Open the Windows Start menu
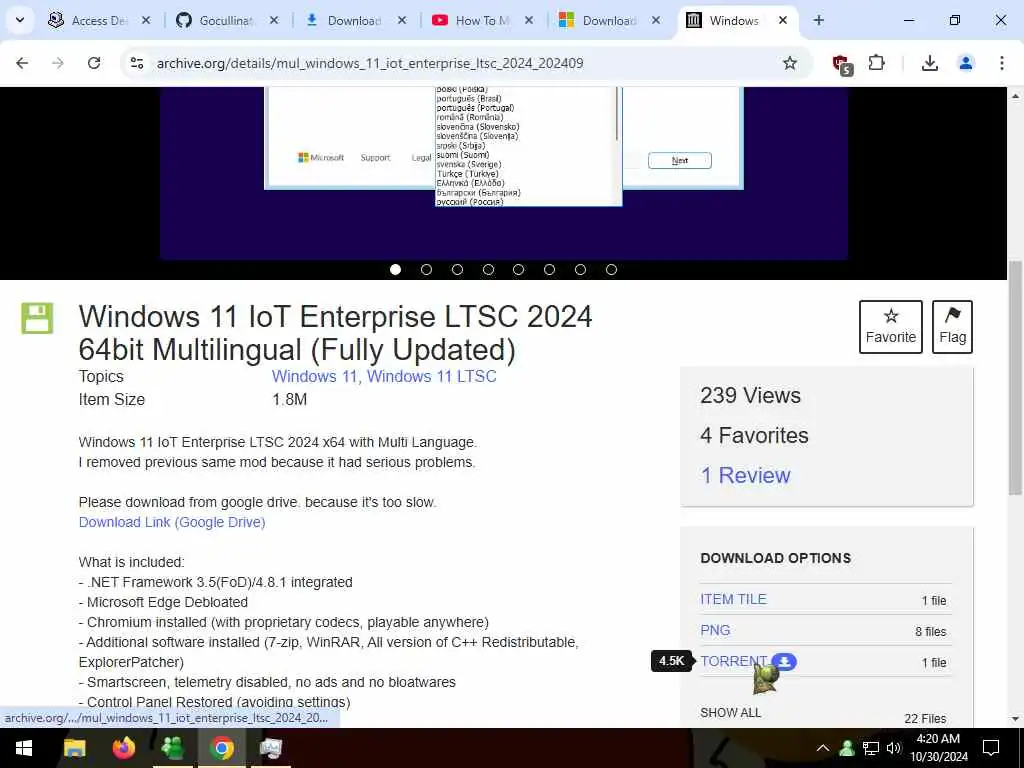Screen dimensions: 1024x768 click(x=24, y=748)
